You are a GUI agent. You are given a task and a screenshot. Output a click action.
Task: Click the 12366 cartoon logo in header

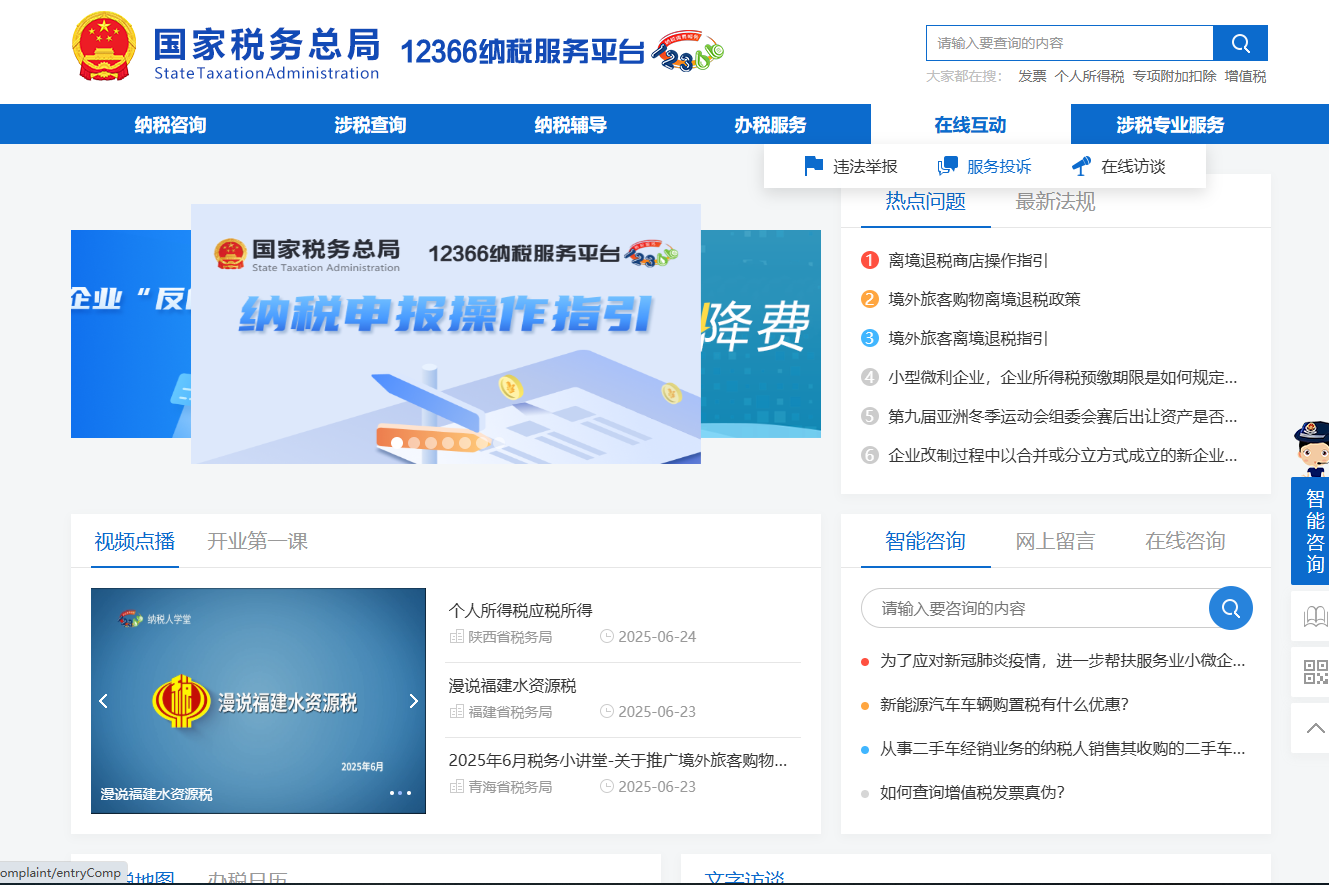point(688,50)
